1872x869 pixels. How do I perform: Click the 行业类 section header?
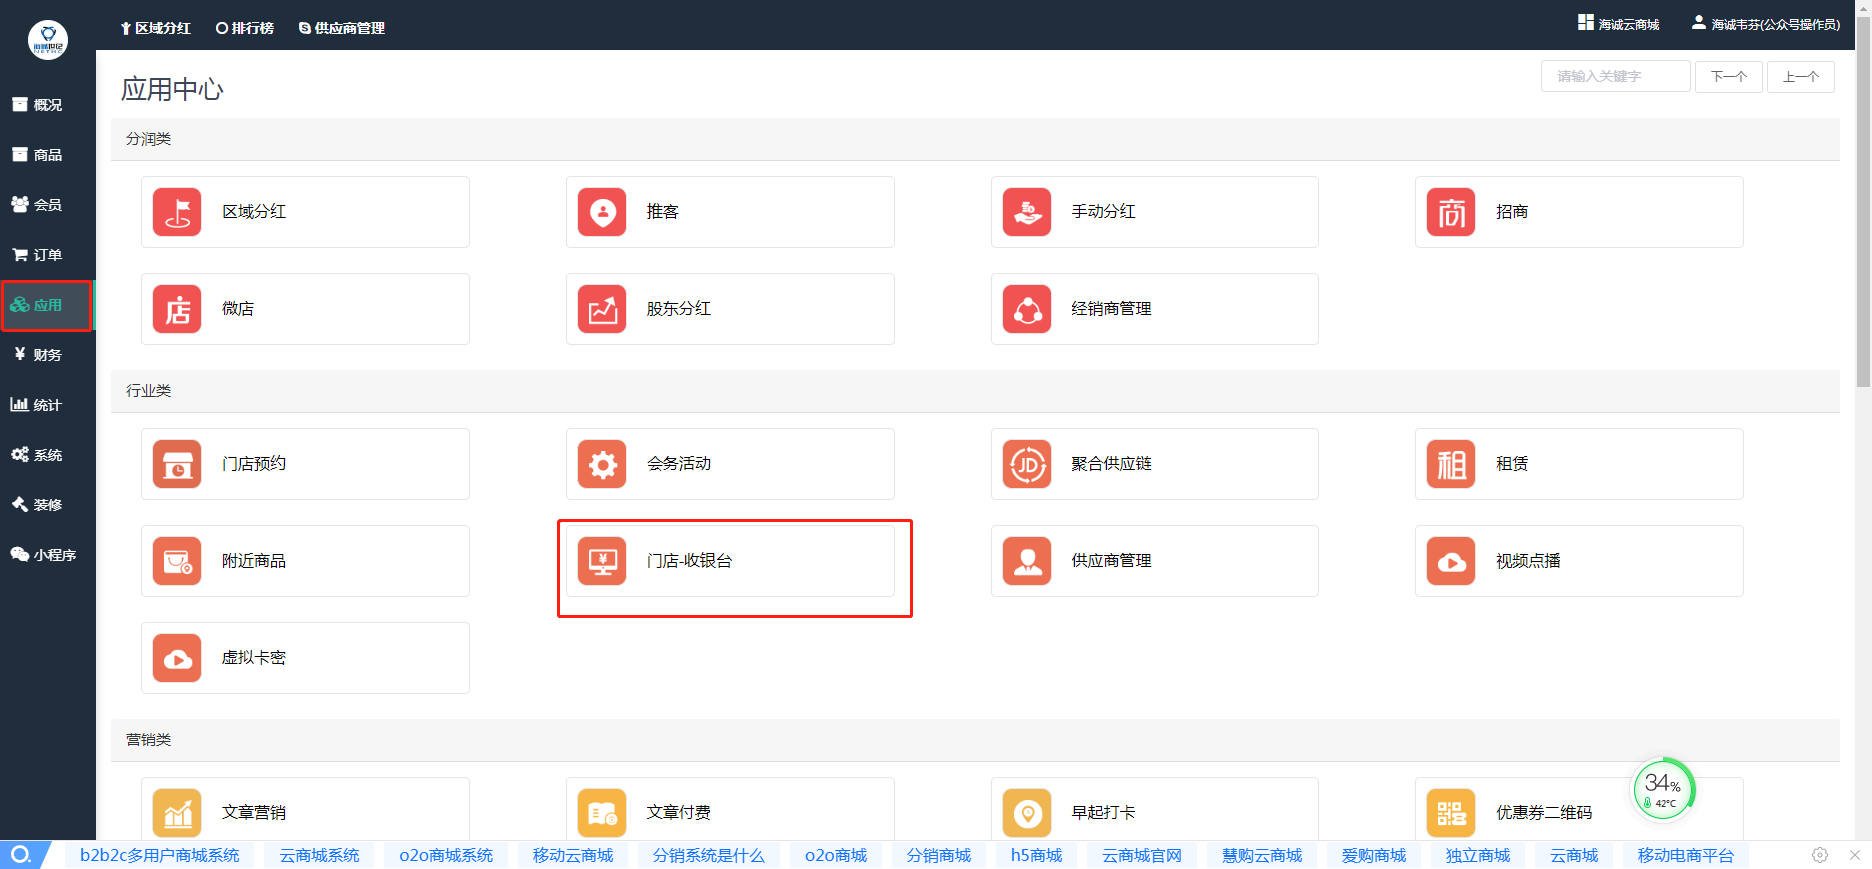[975, 391]
